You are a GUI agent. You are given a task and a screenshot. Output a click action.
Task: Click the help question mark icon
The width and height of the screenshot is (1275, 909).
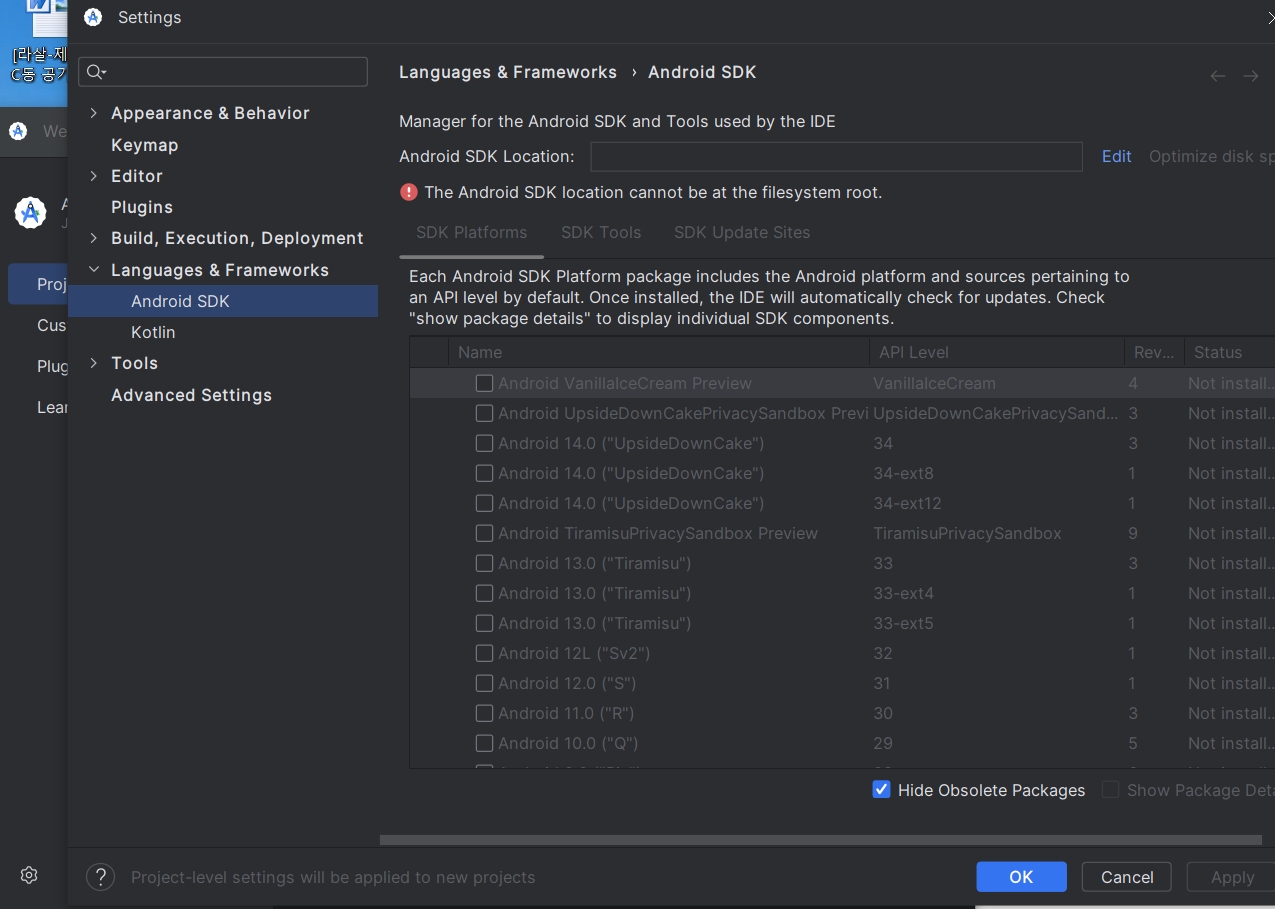(x=100, y=877)
